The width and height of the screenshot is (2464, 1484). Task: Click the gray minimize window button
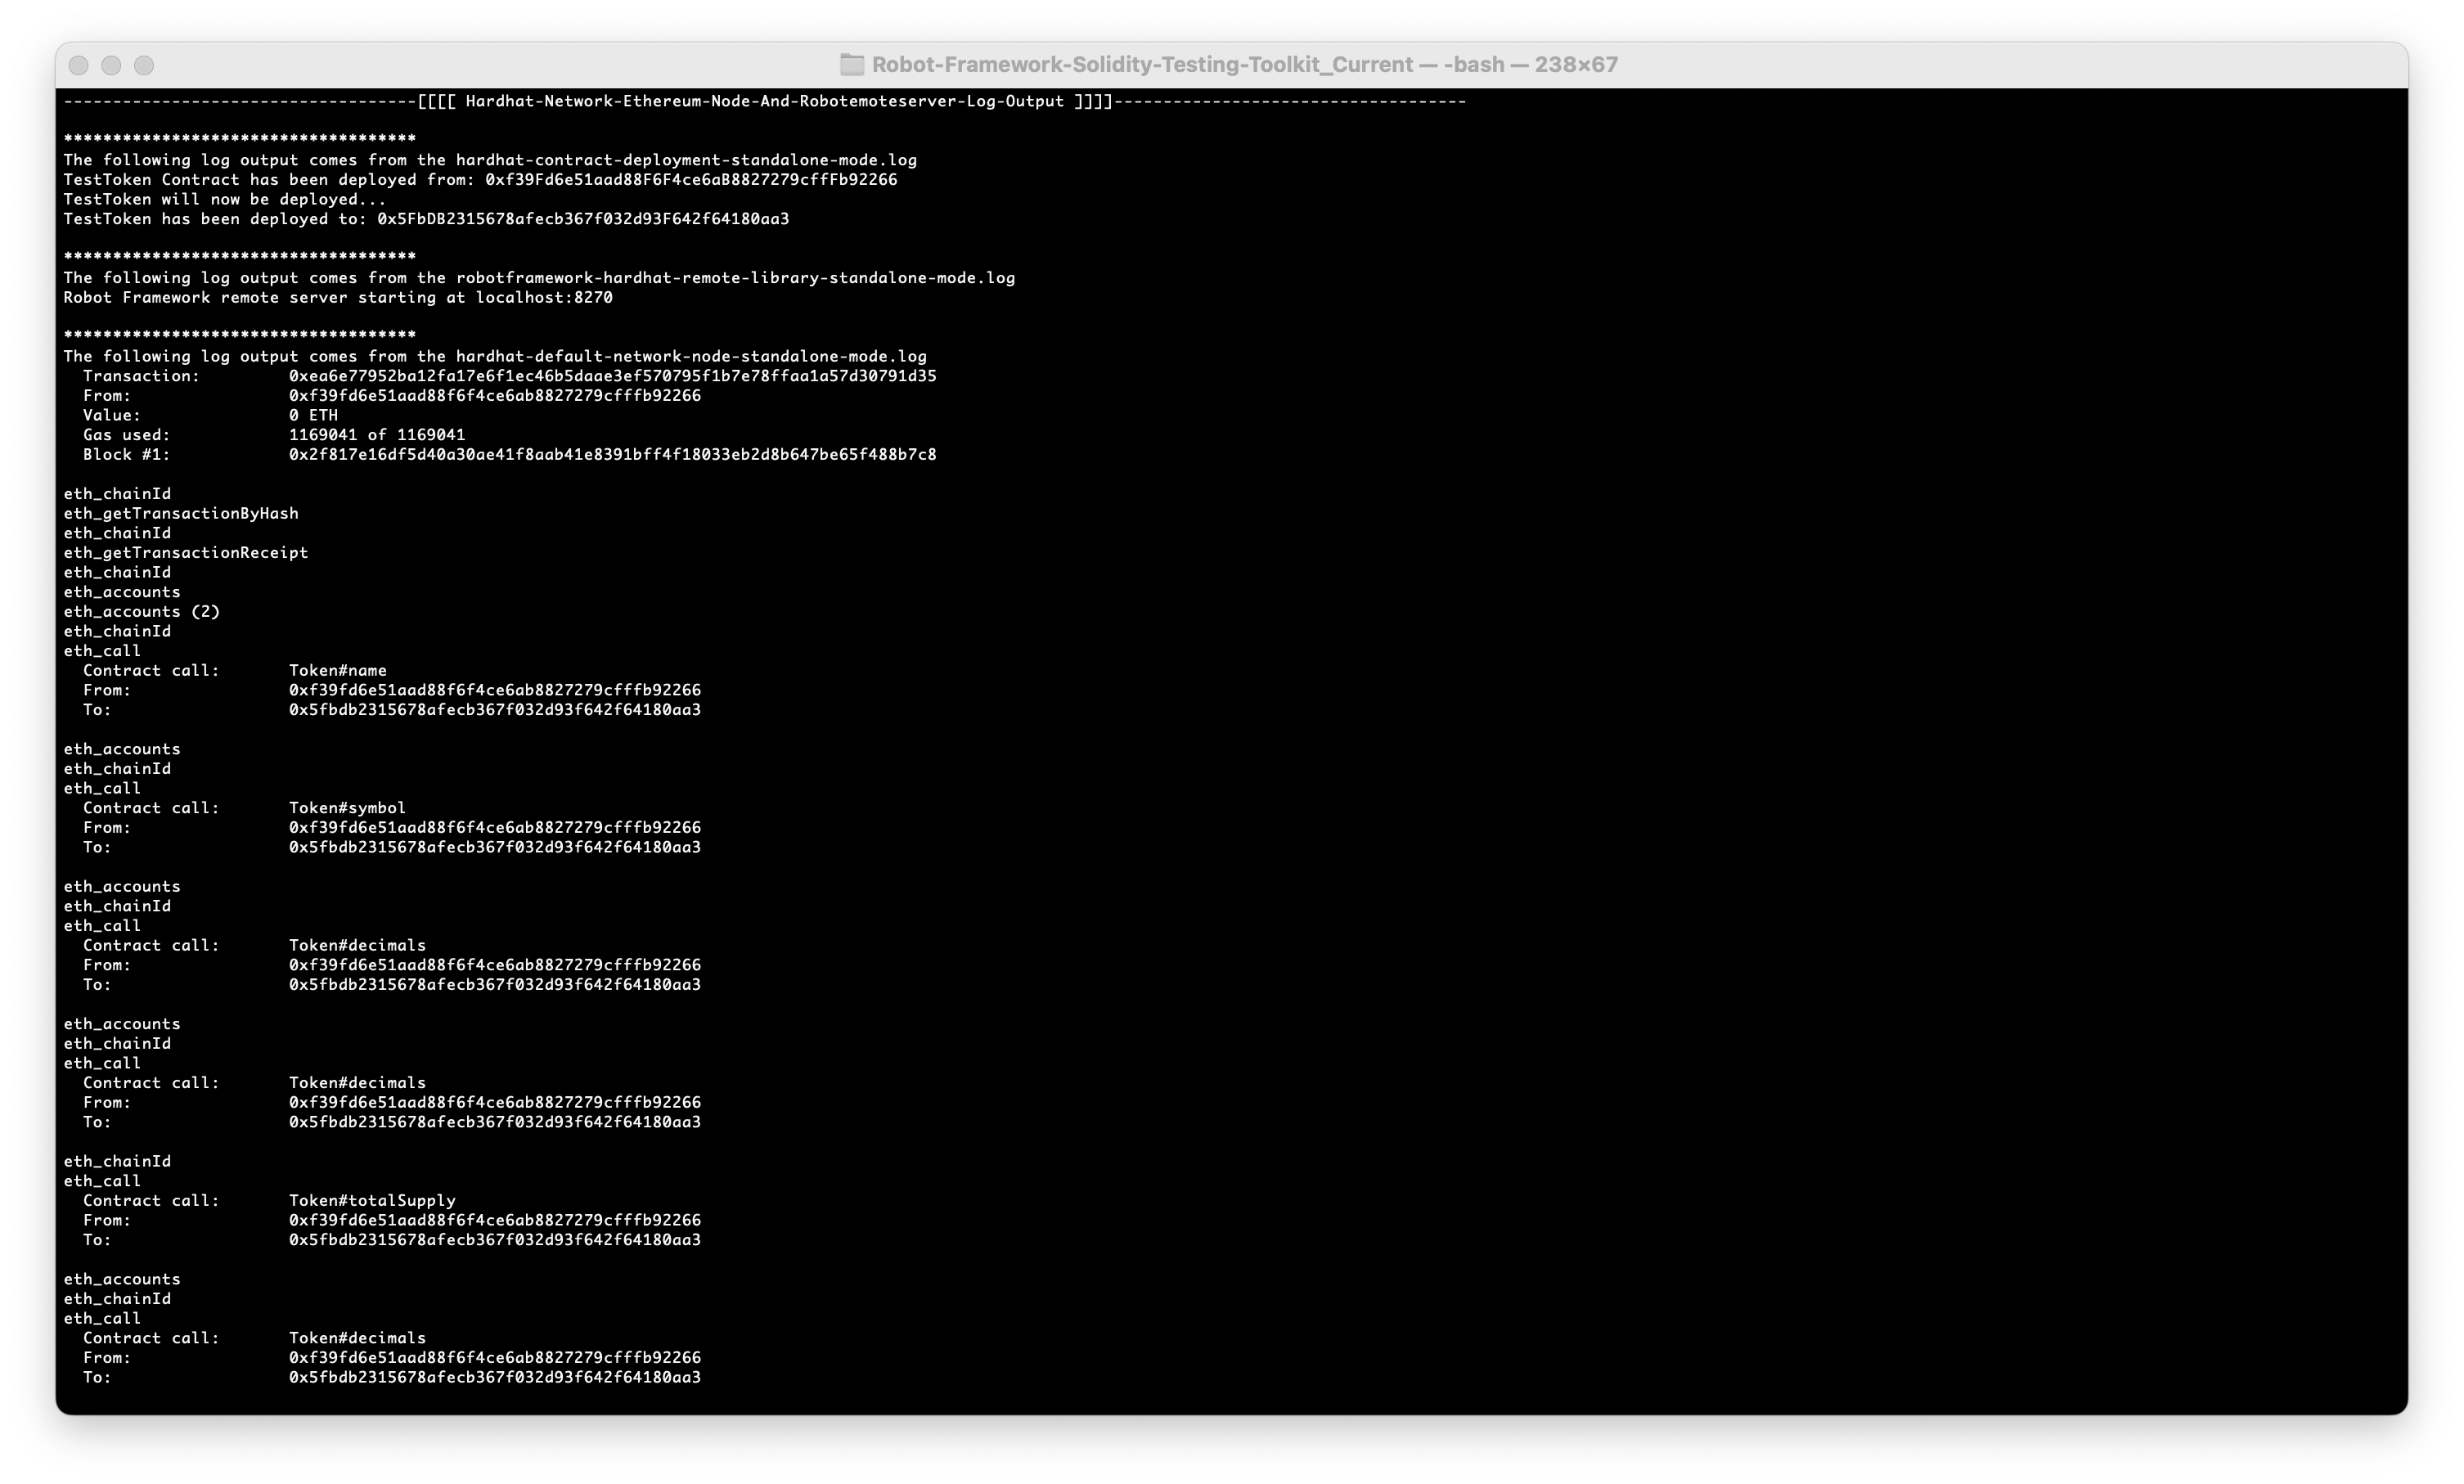(x=111, y=65)
